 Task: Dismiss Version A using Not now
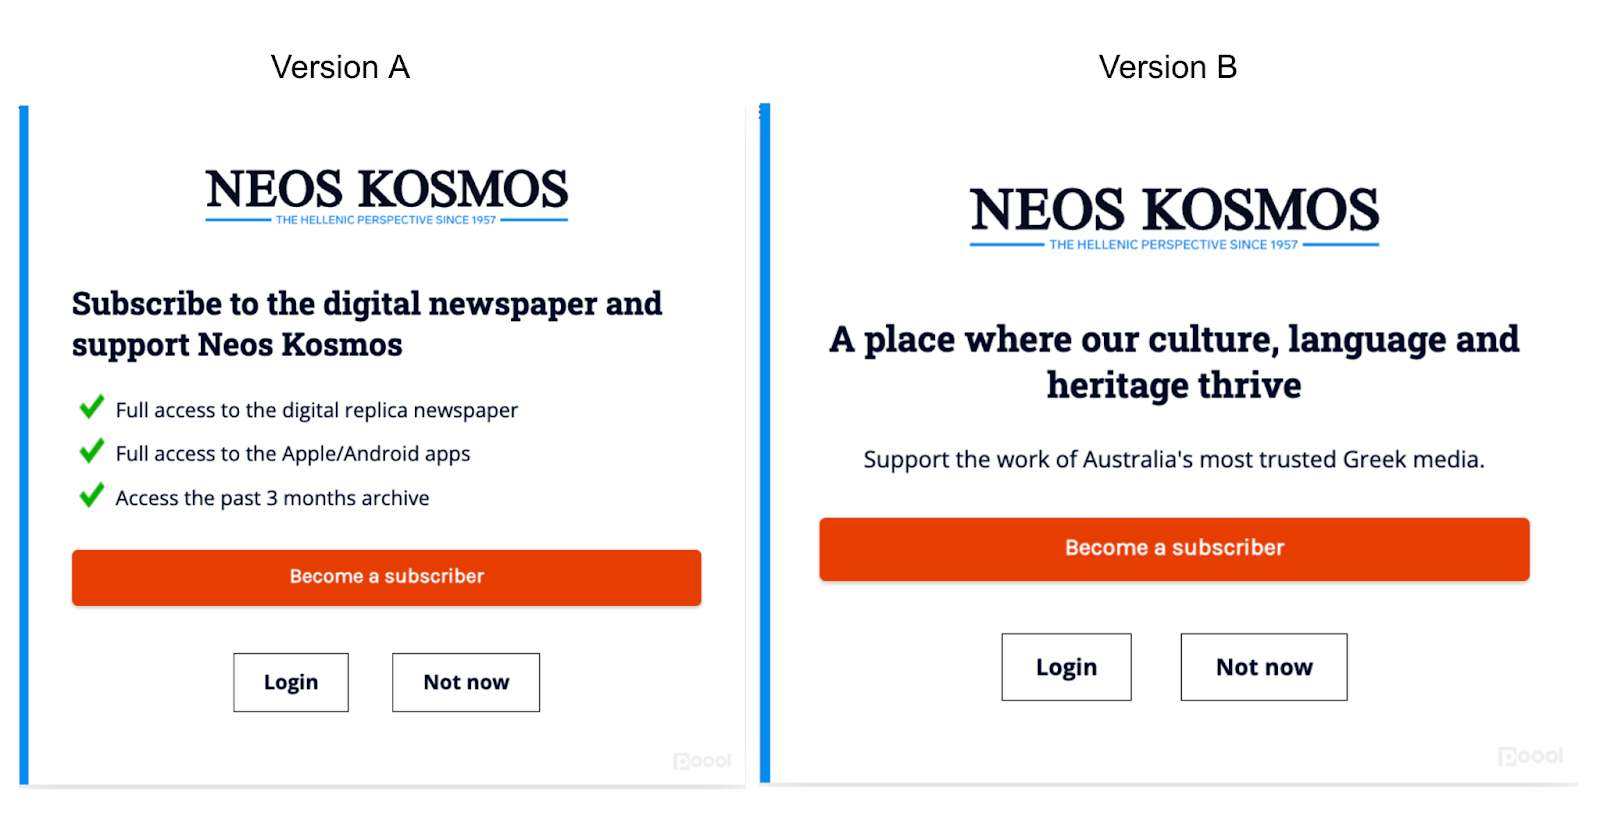point(465,682)
